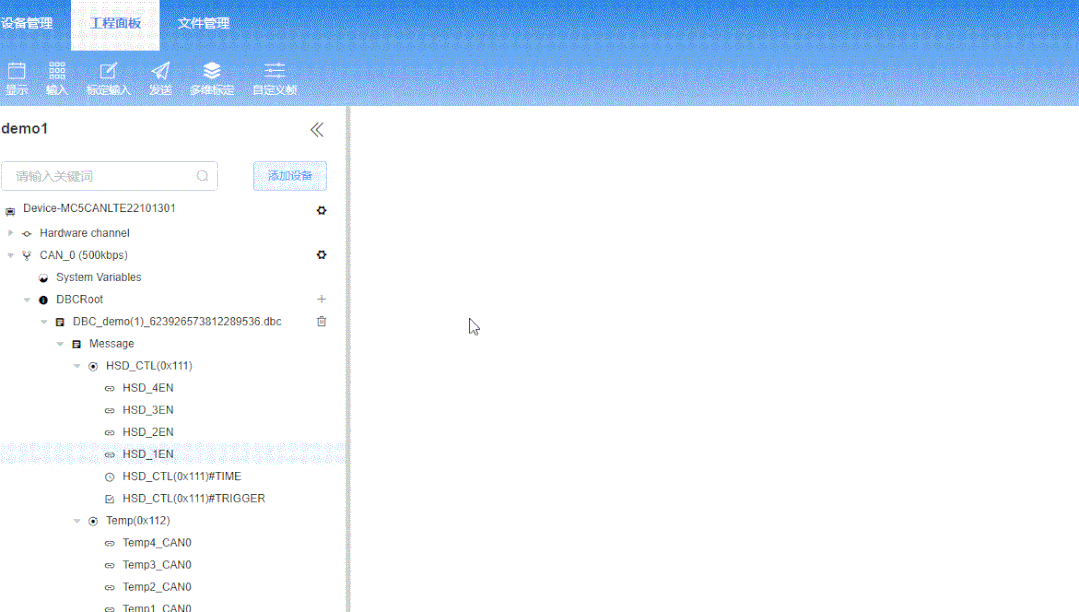Click the 添加设备 button

[290, 176]
